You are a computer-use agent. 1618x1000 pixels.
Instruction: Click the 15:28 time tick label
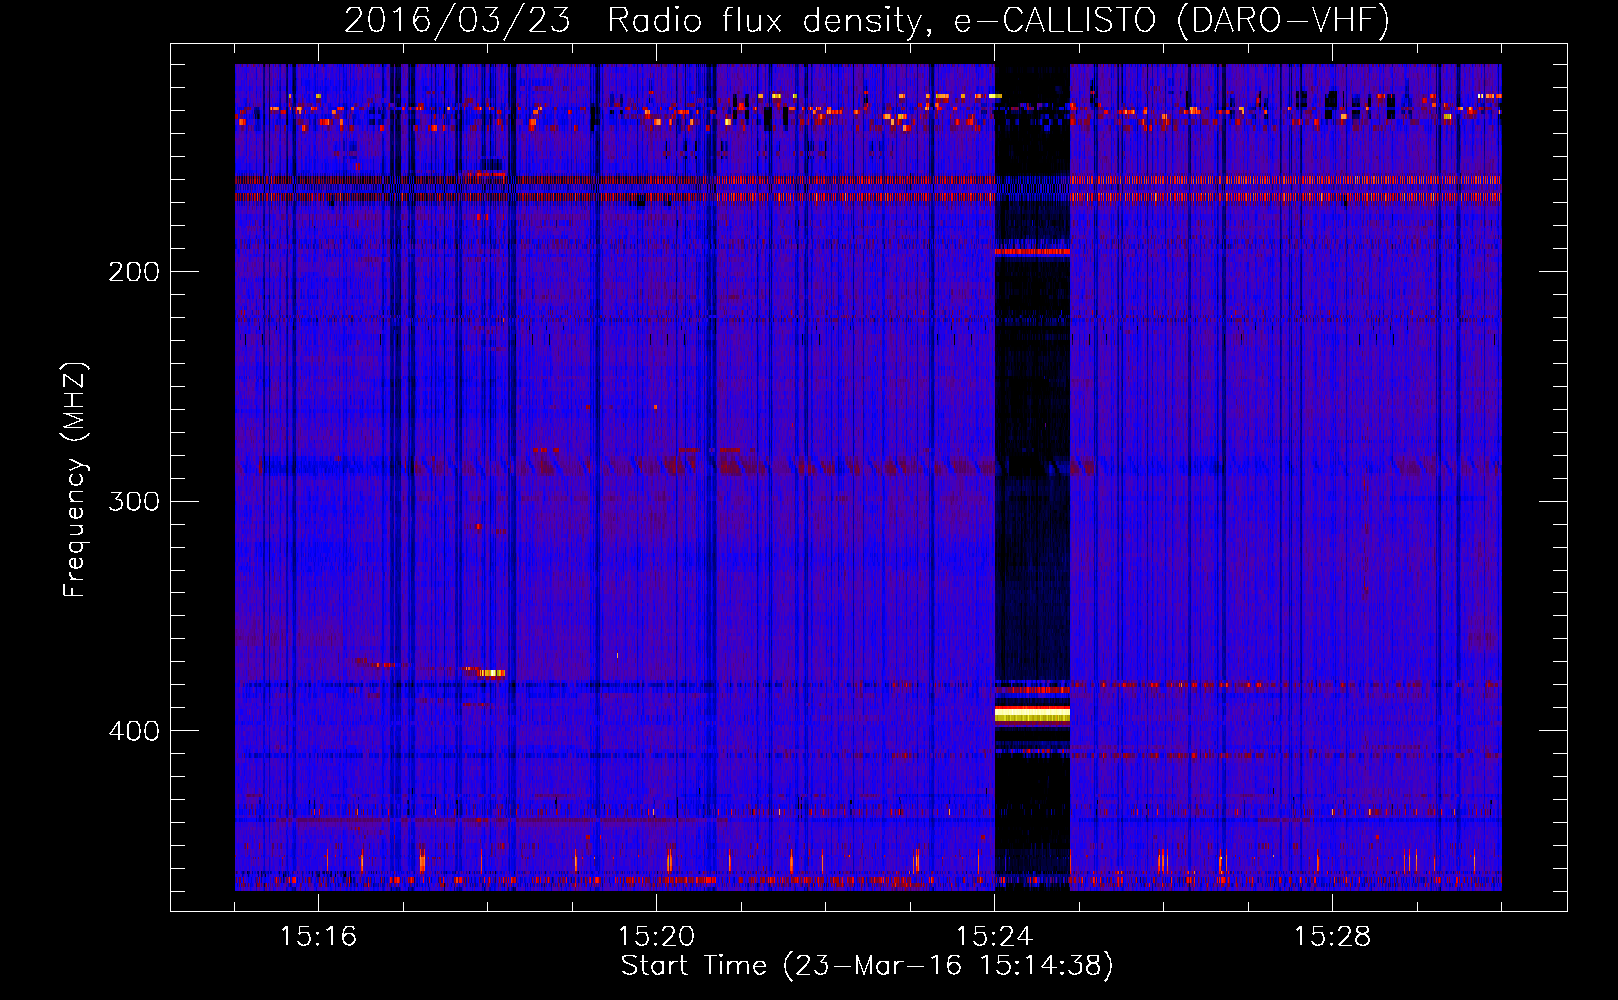point(1332,937)
